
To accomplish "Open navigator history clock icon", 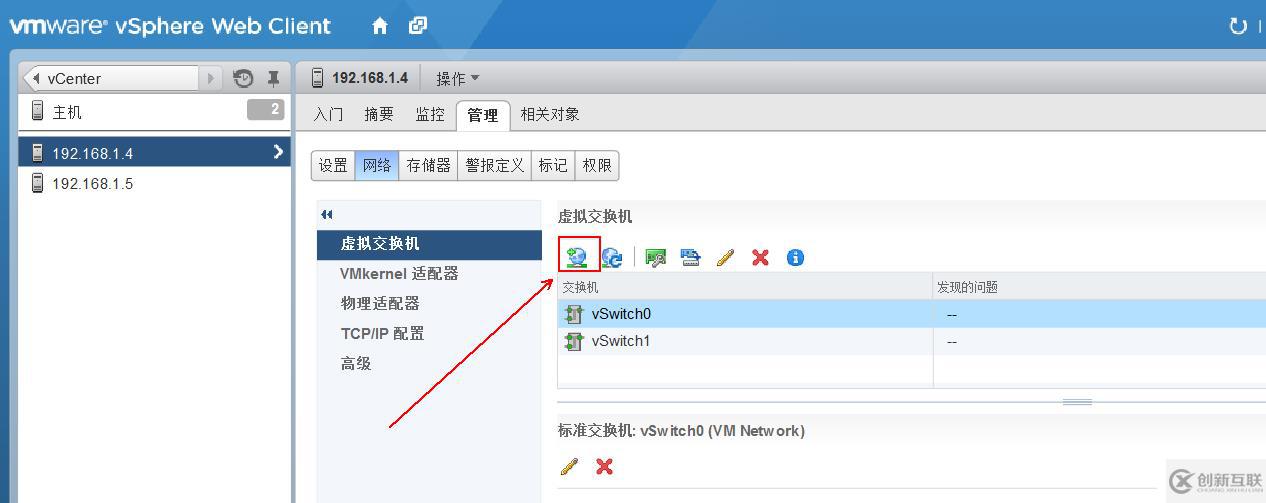I will click(x=243, y=78).
